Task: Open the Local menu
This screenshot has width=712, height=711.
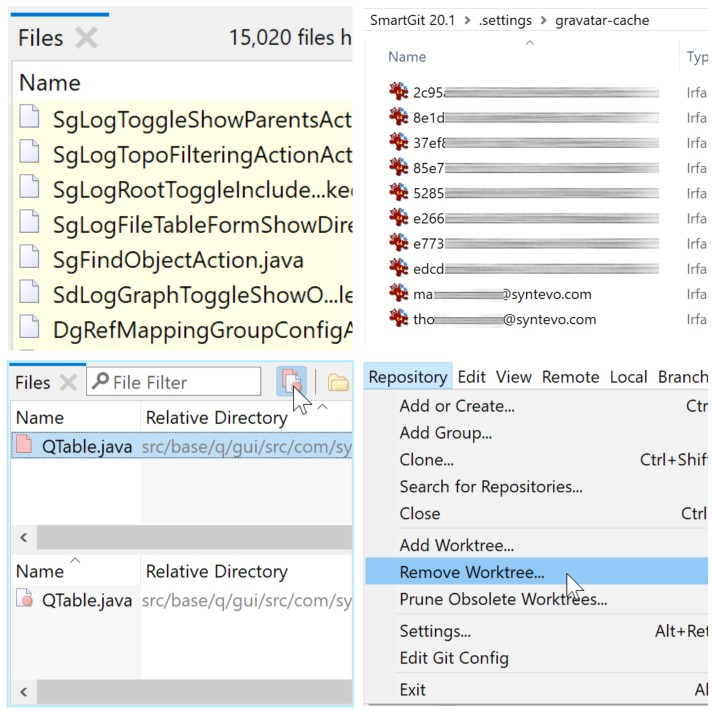Action: point(628,377)
